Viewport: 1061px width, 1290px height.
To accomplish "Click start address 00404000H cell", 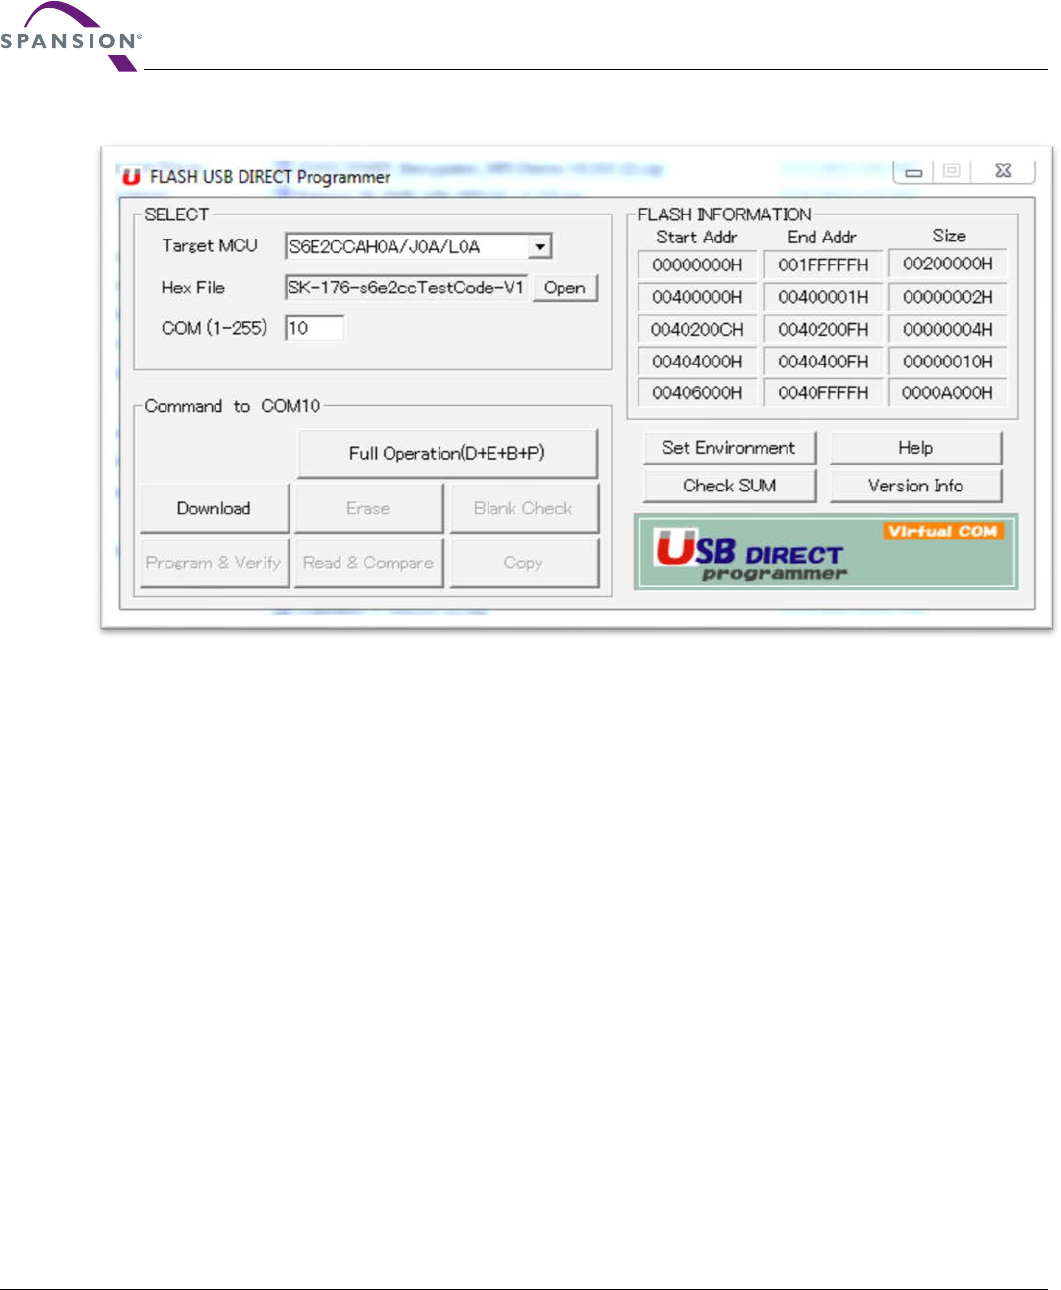I will pyautogui.click(x=697, y=361).
